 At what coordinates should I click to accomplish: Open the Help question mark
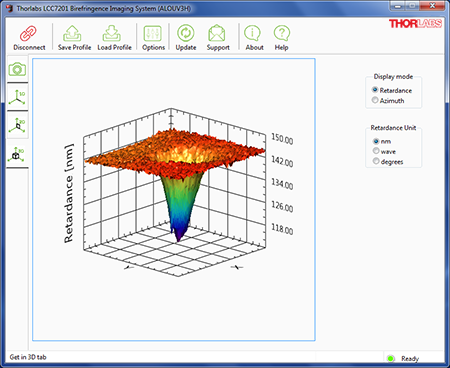282,38
